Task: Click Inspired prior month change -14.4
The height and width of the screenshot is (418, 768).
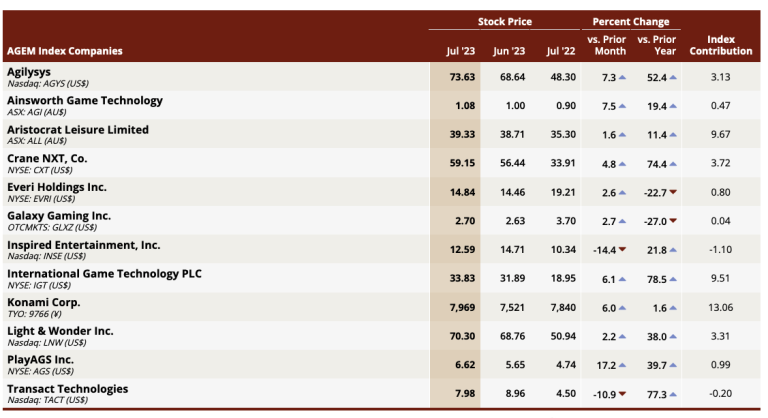Action: (x=604, y=250)
